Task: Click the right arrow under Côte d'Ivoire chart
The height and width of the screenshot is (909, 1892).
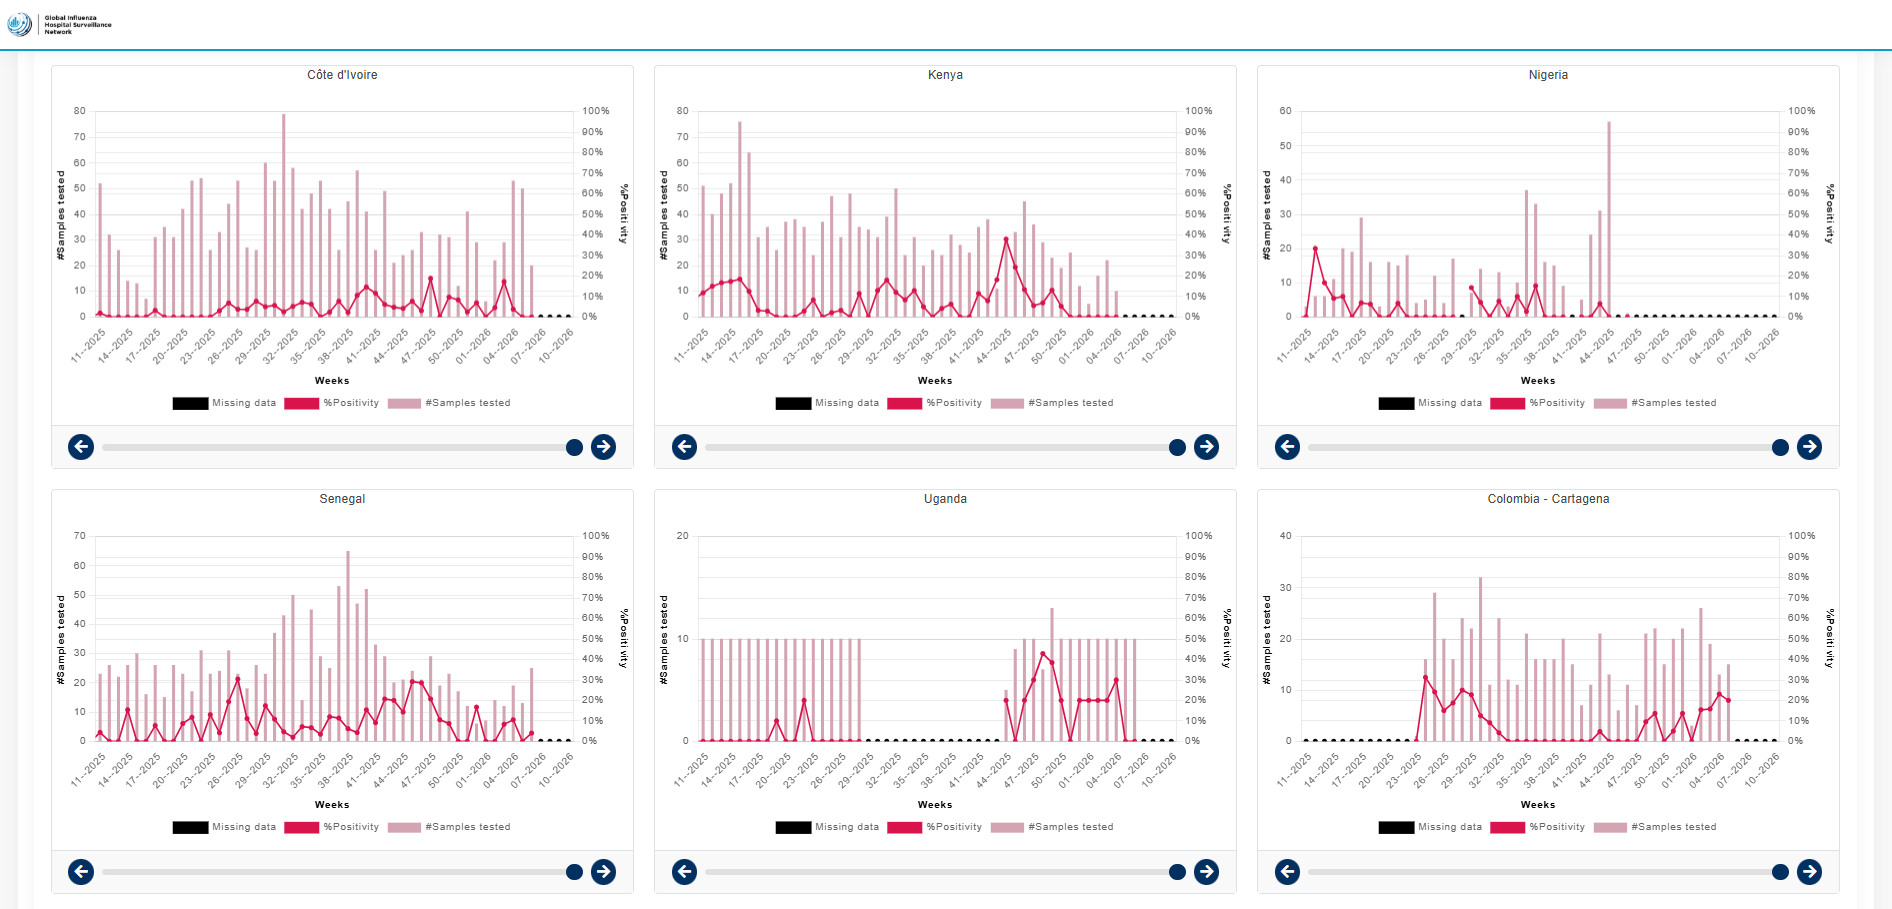Action: [x=603, y=447]
